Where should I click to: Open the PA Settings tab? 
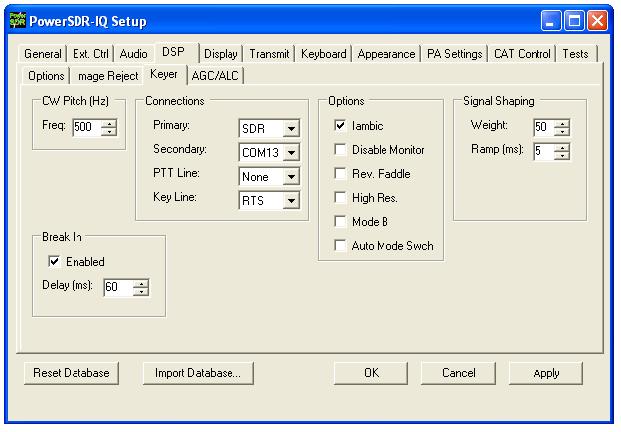point(455,54)
